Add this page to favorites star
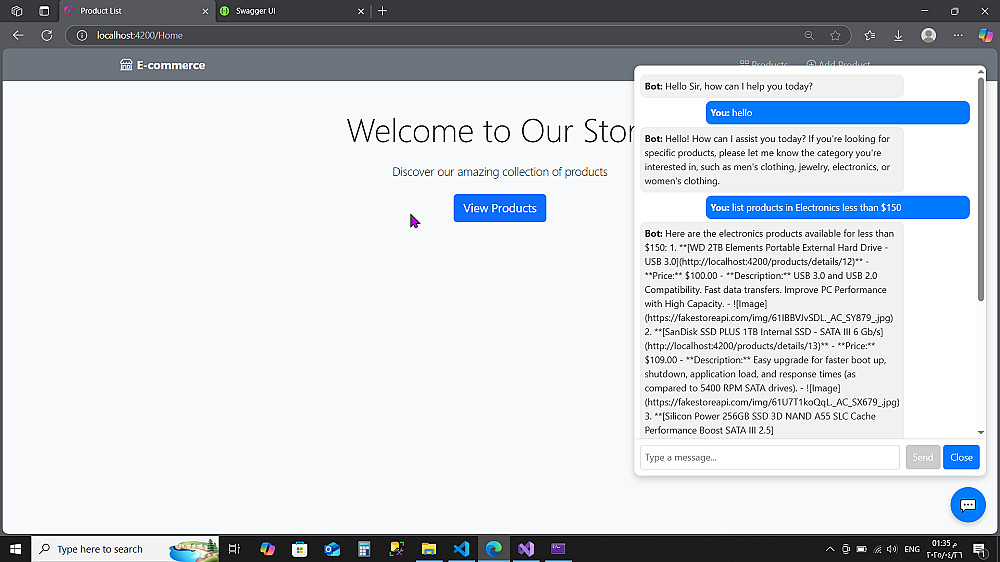Screen dimensions: 1000x562 pos(835,35)
